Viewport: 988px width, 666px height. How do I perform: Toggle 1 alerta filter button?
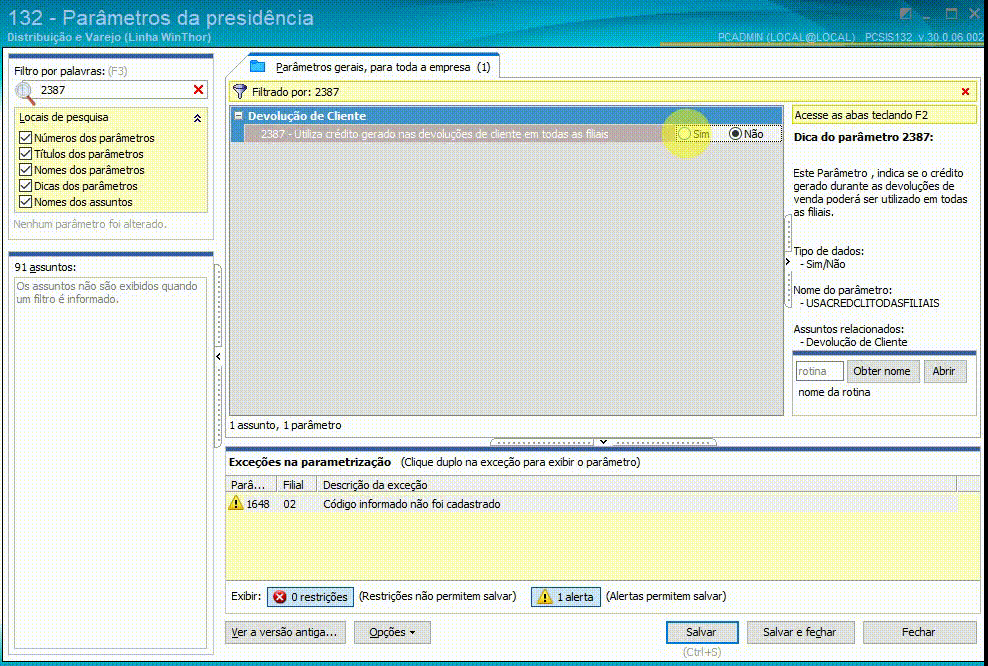tap(566, 597)
